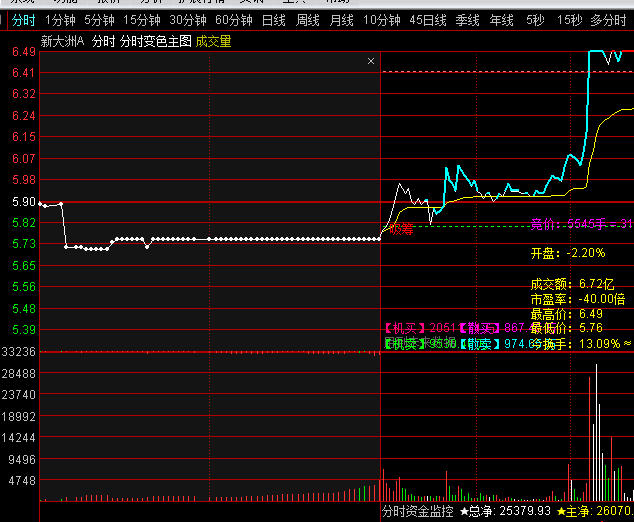This screenshot has height=522, width=634.
Task: Switch to the 分时 intraday tab
Action: 23,20
